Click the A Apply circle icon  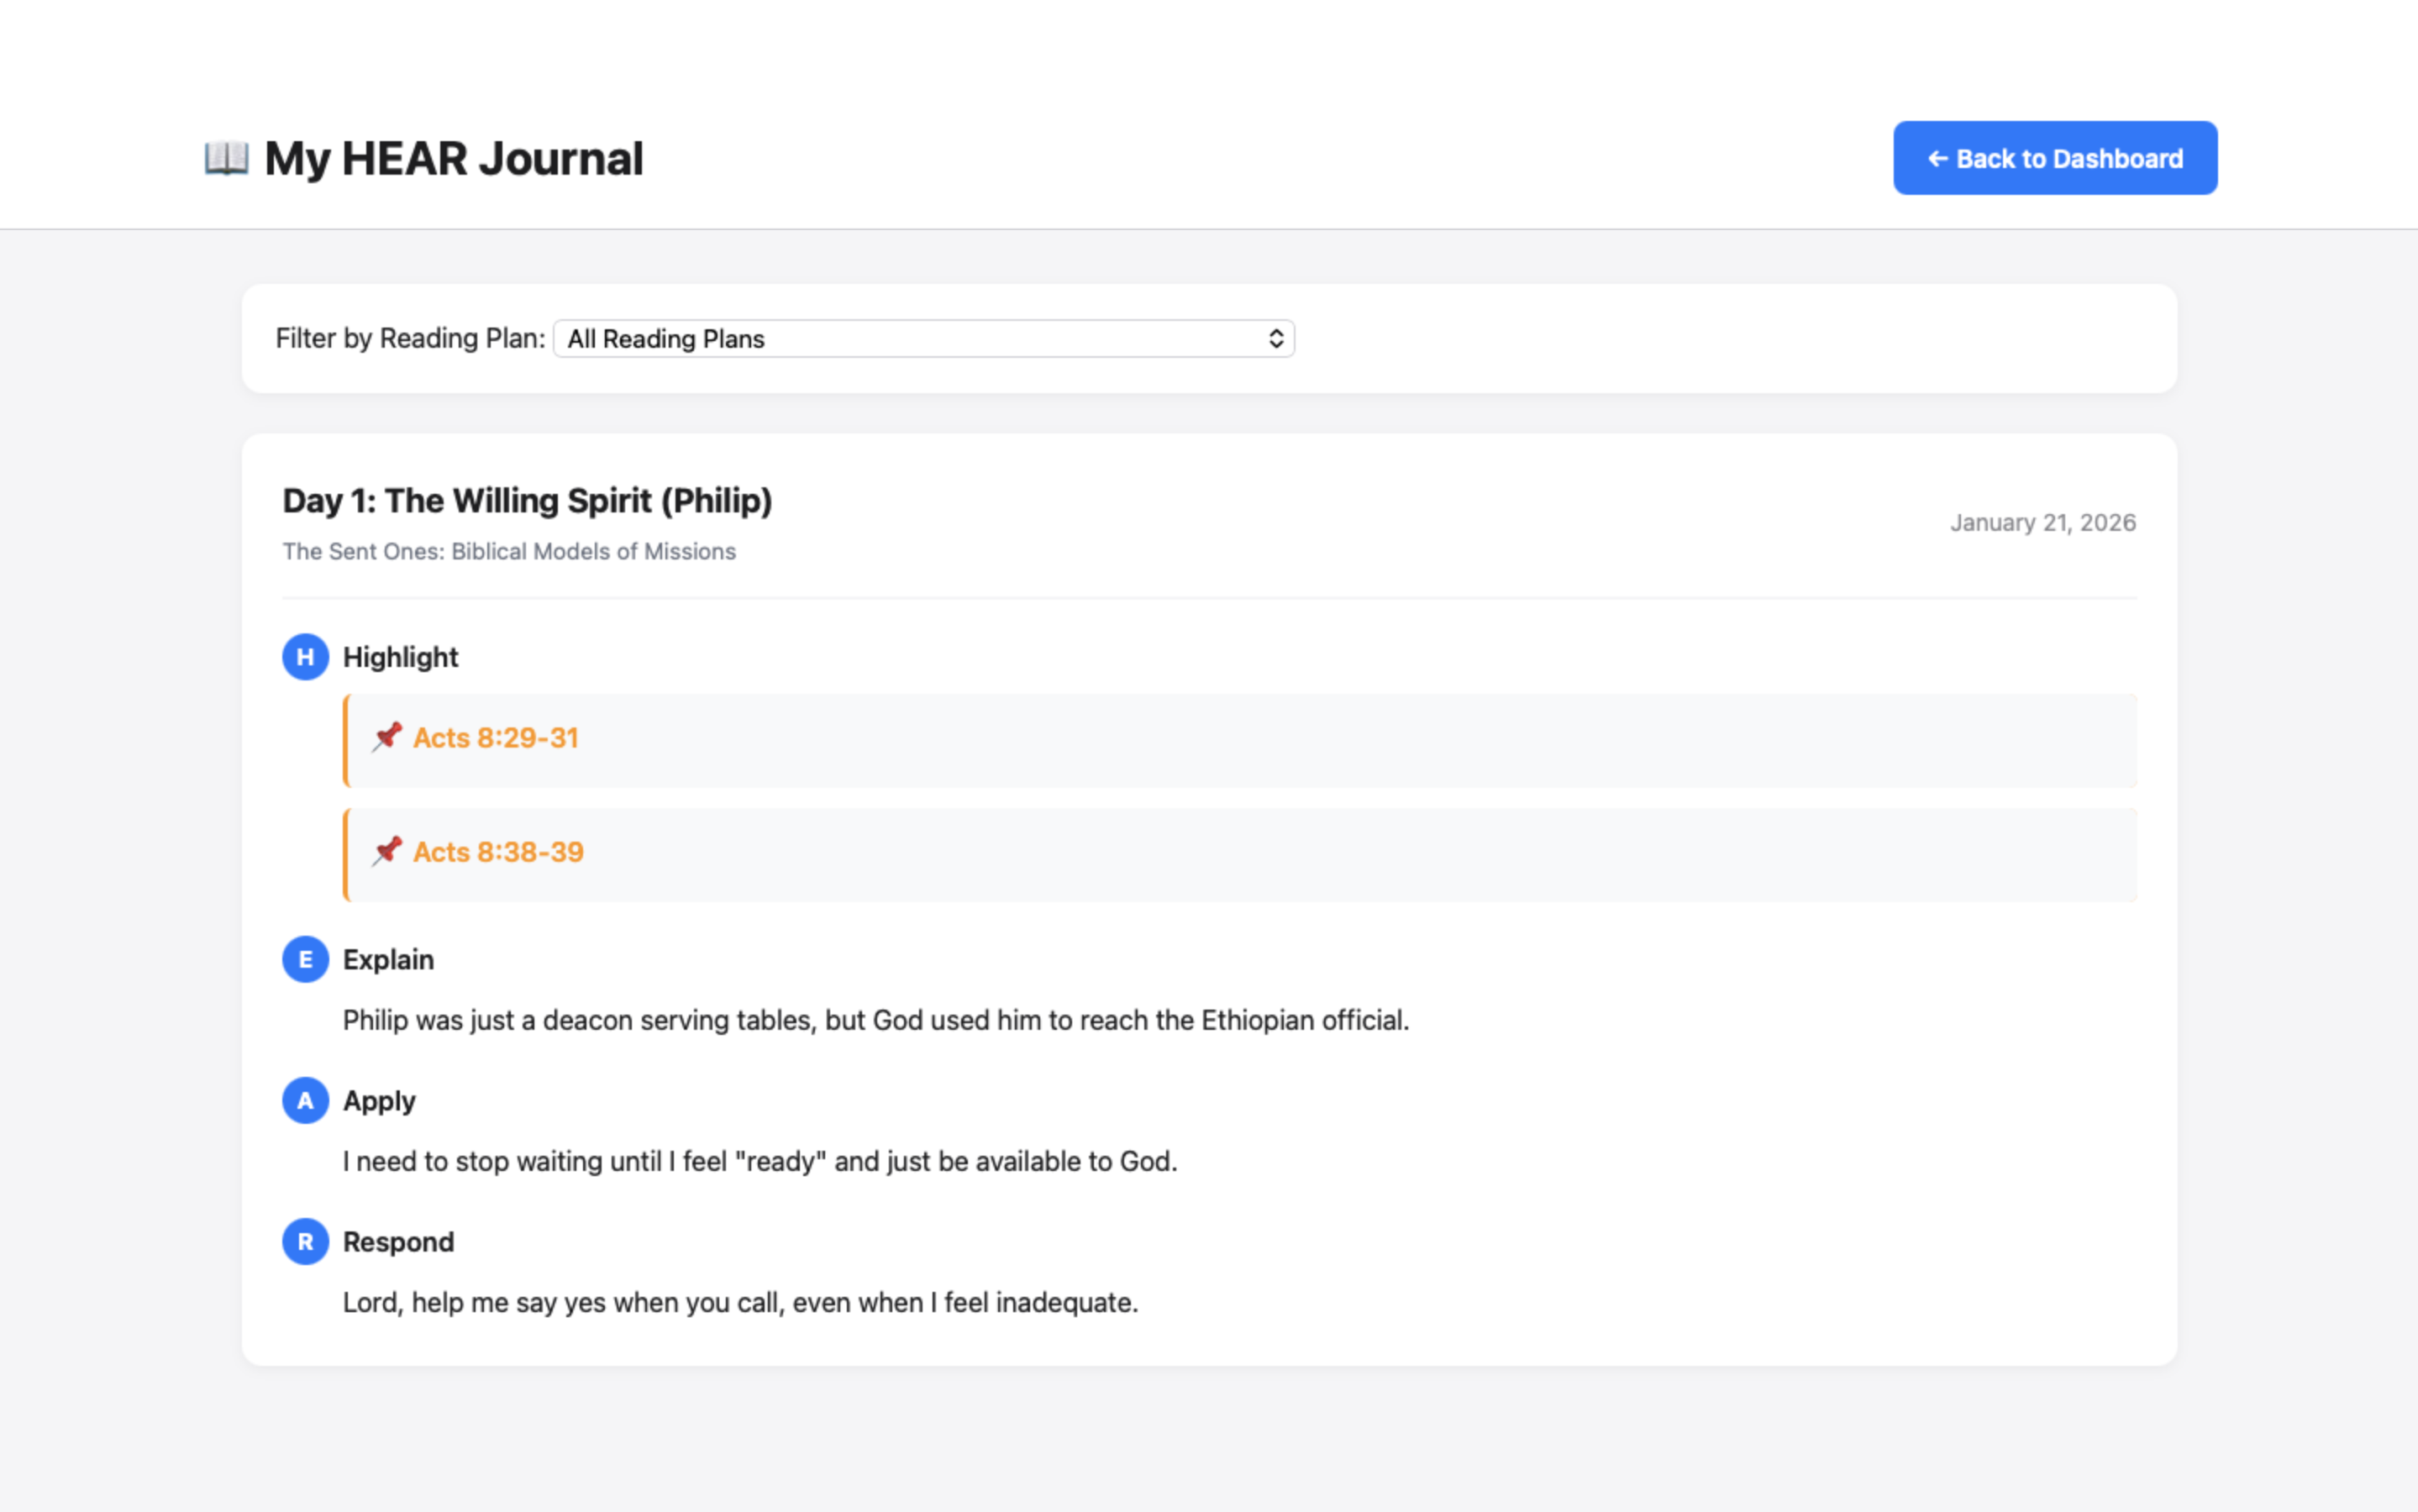pyautogui.click(x=305, y=1100)
